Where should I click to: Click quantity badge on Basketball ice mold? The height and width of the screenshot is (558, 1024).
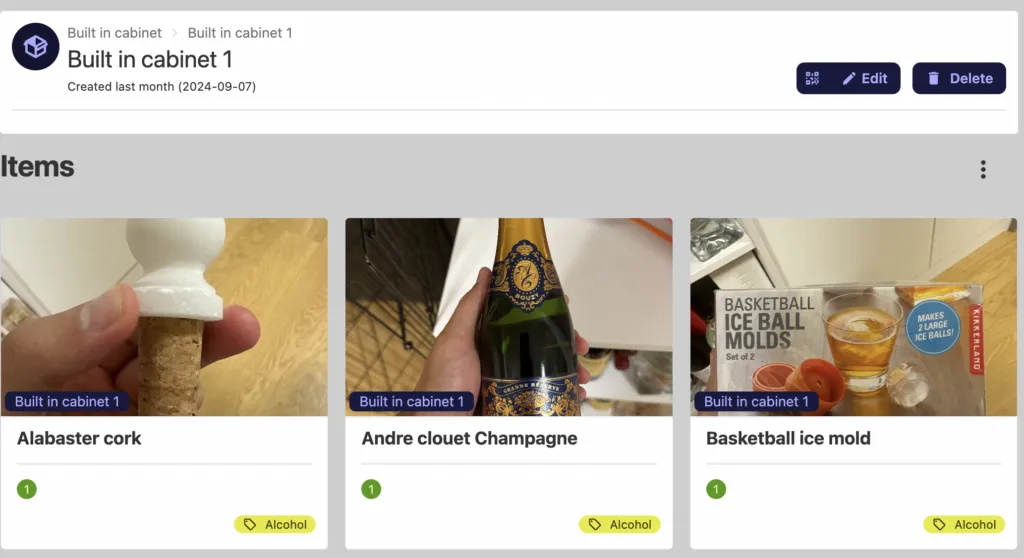tap(716, 490)
